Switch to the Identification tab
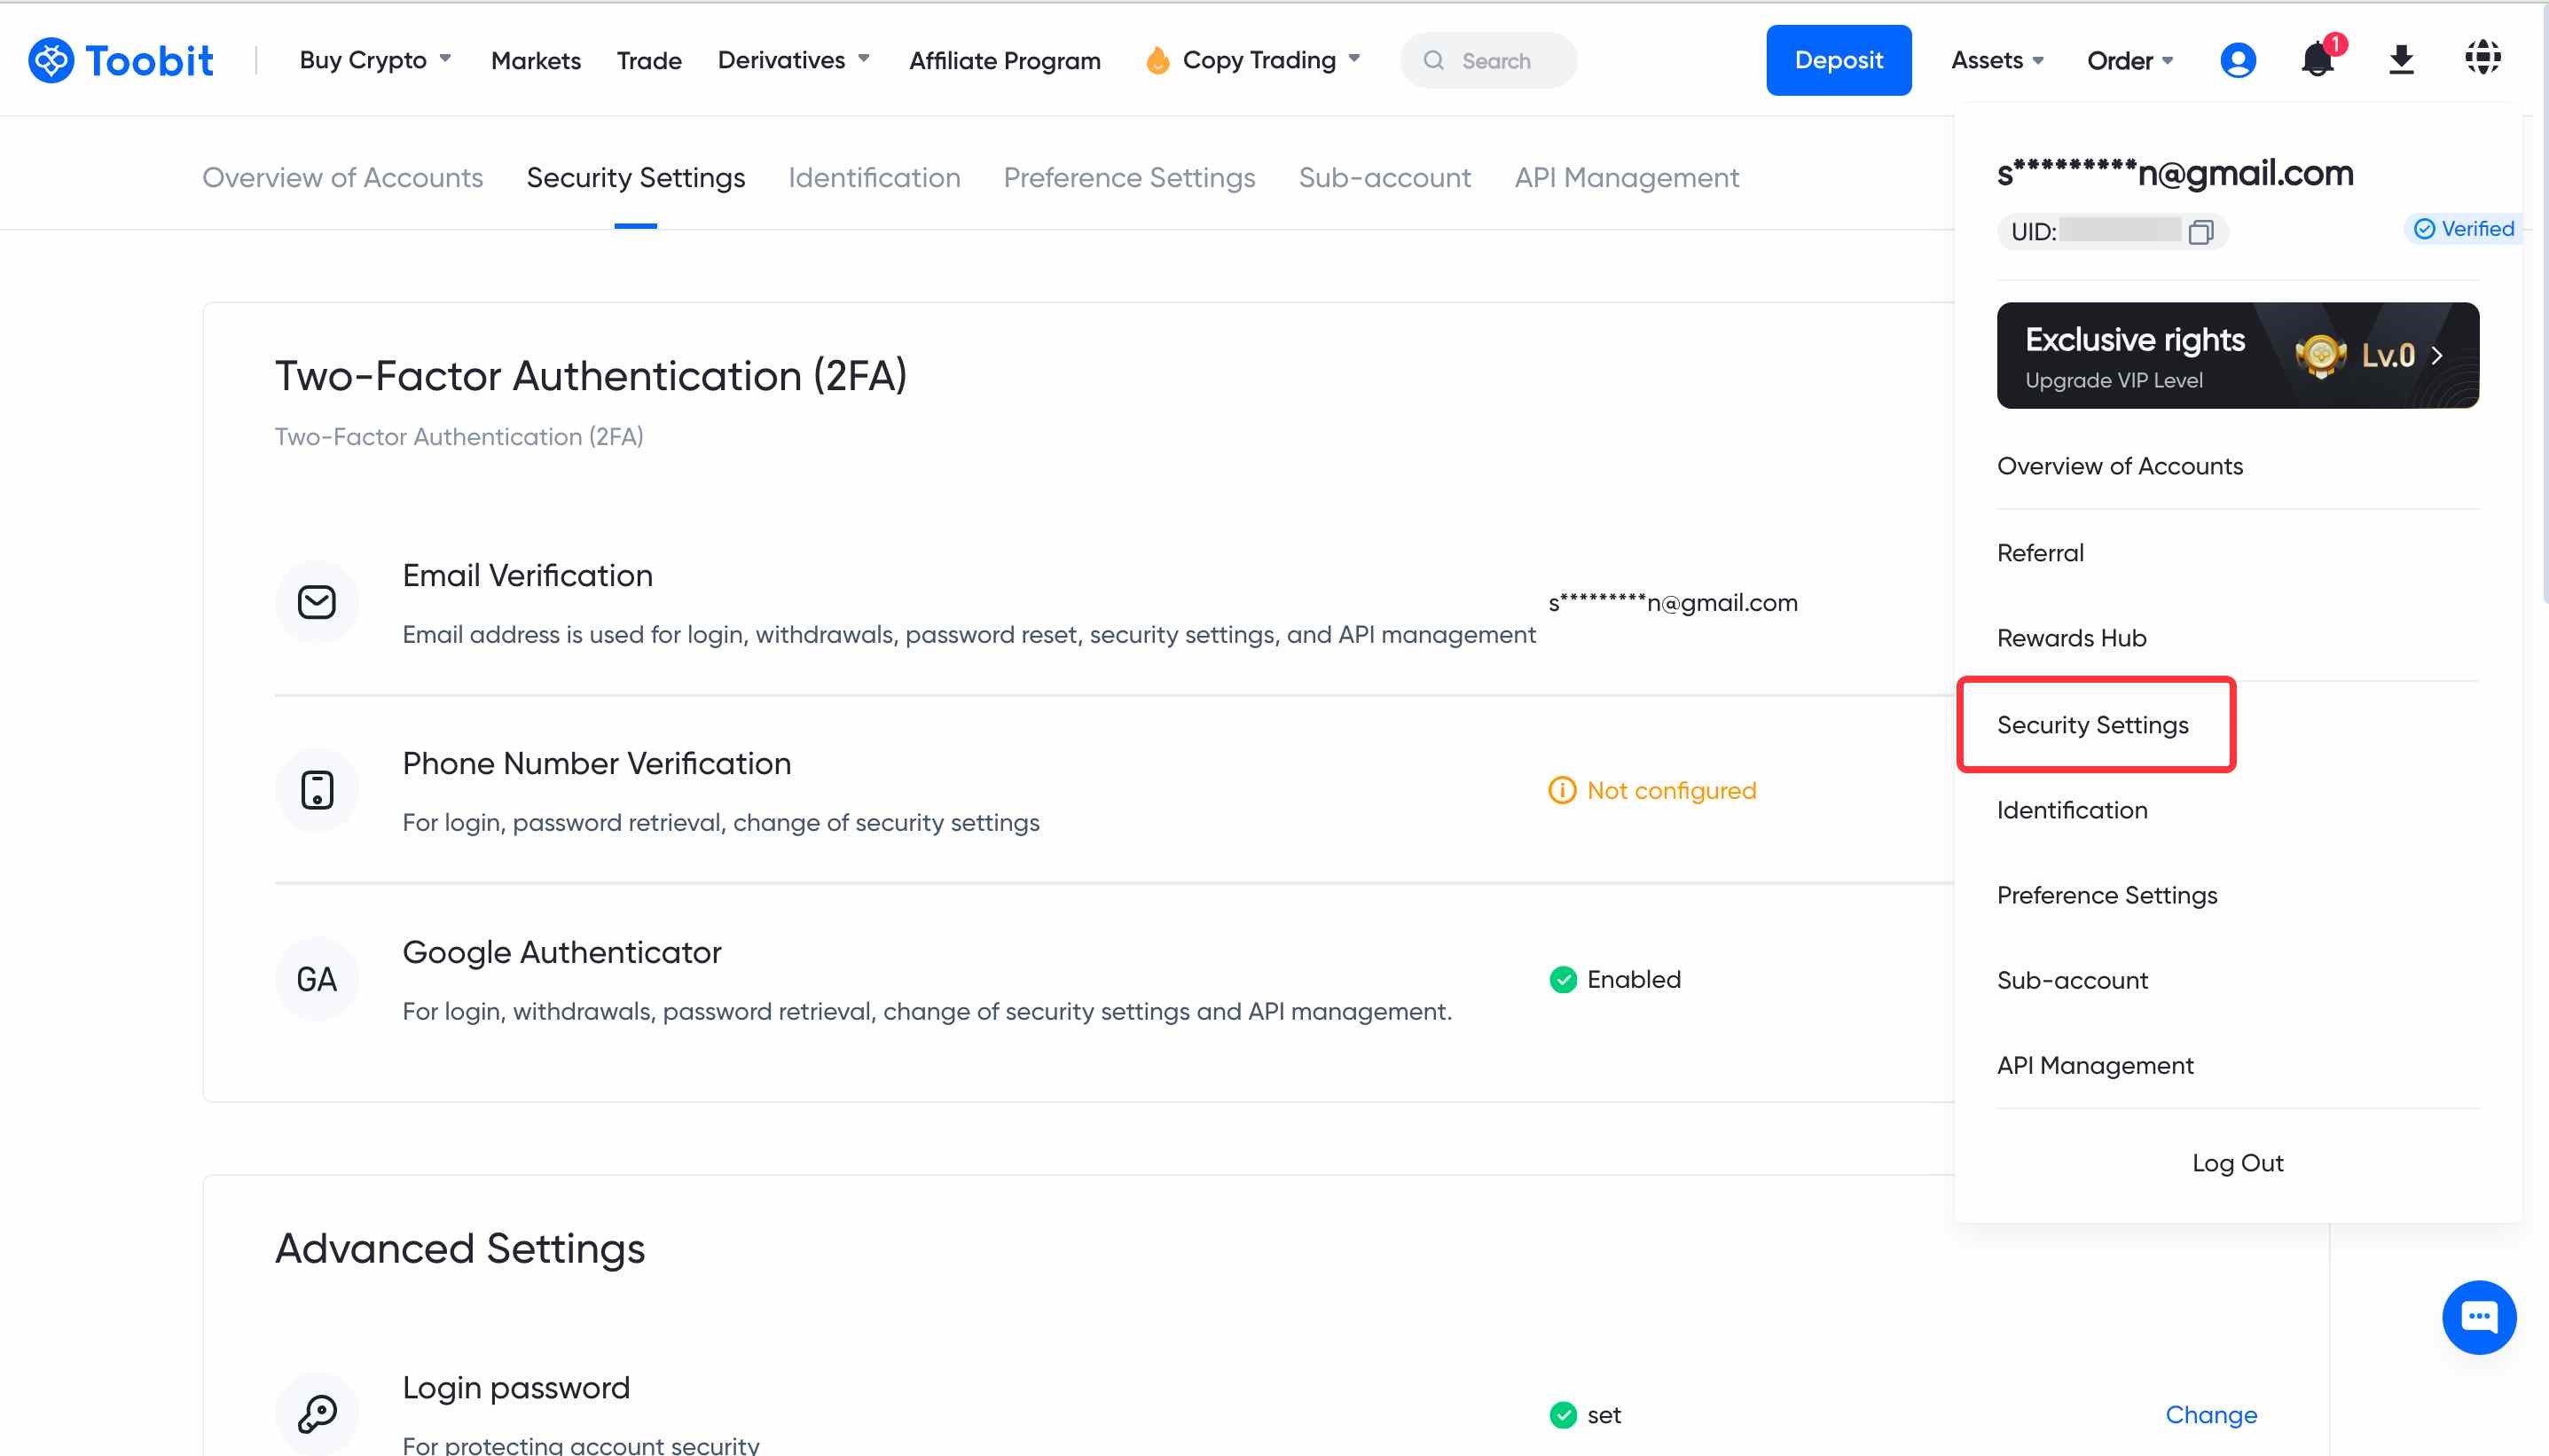The height and width of the screenshot is (1456, 2549). pos(873,177)
